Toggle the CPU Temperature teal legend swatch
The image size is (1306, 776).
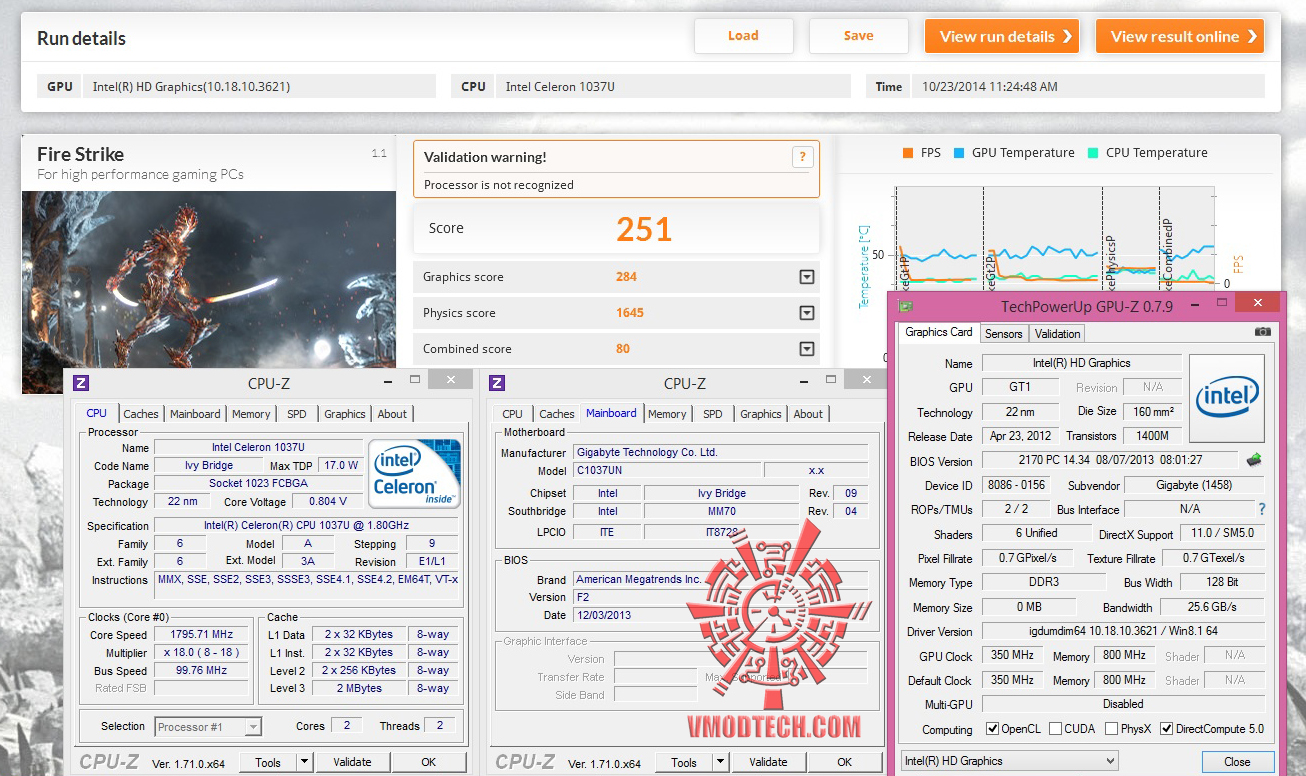click(1093, 153)
